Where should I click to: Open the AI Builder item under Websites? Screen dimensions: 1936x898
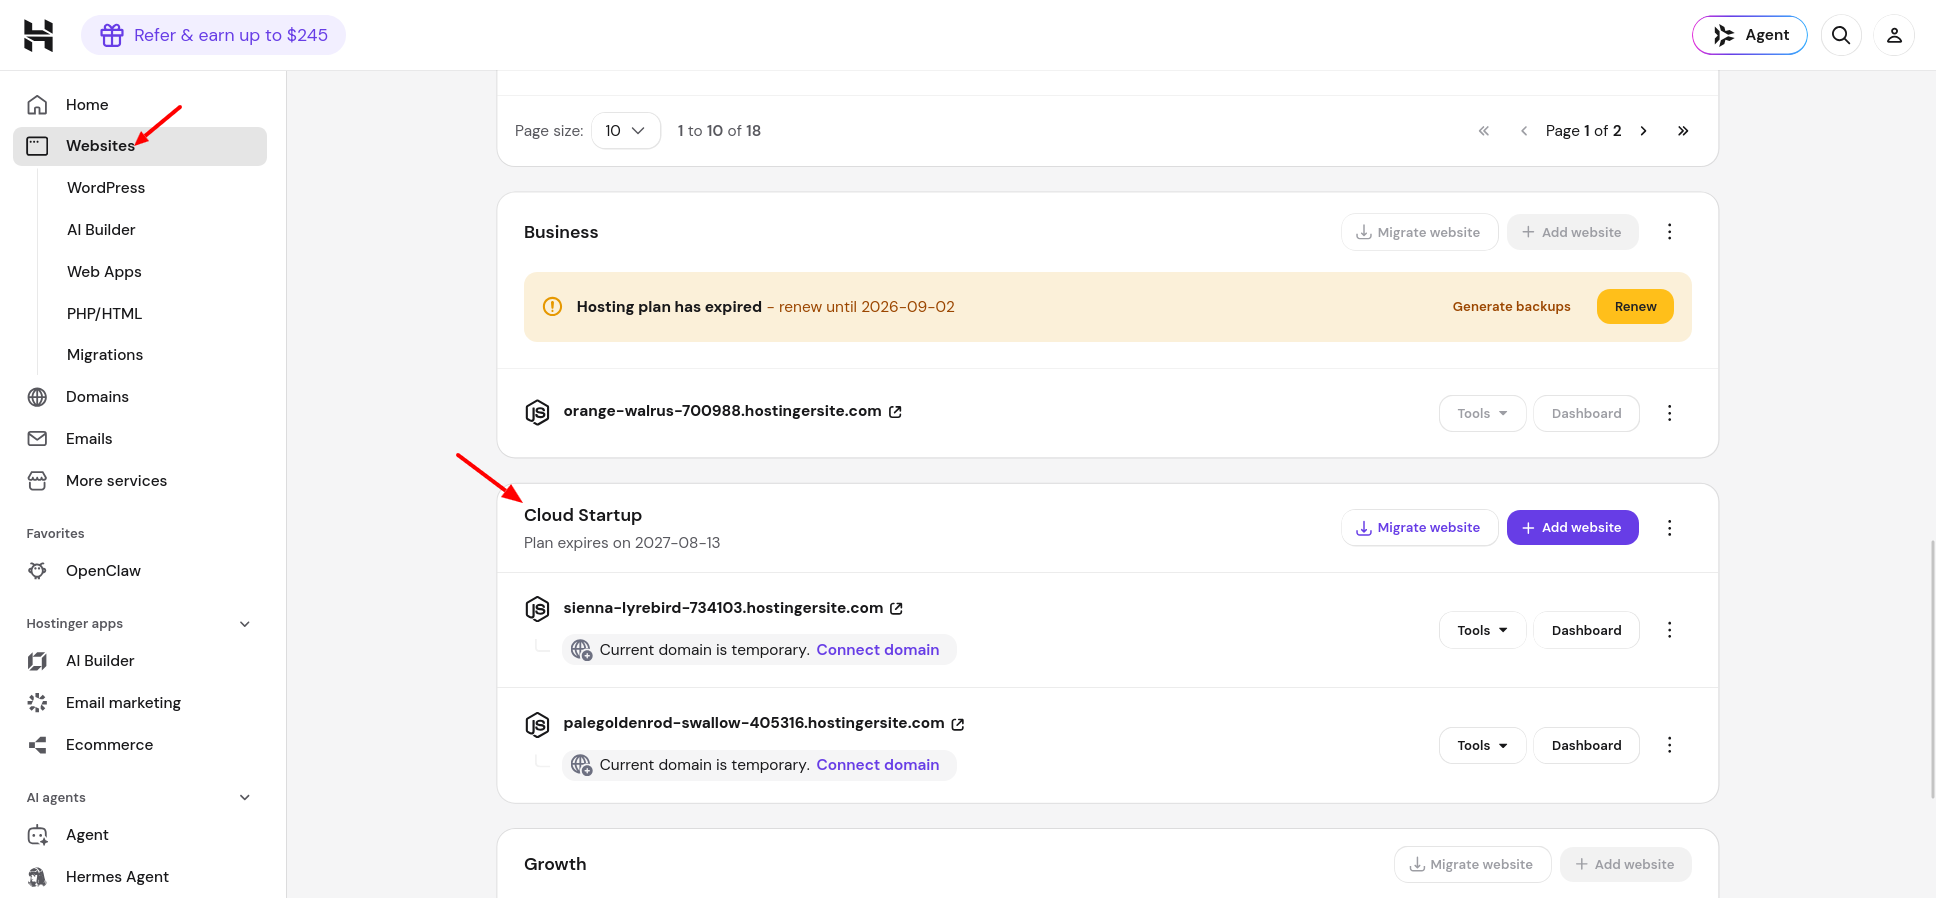(101, 230)
